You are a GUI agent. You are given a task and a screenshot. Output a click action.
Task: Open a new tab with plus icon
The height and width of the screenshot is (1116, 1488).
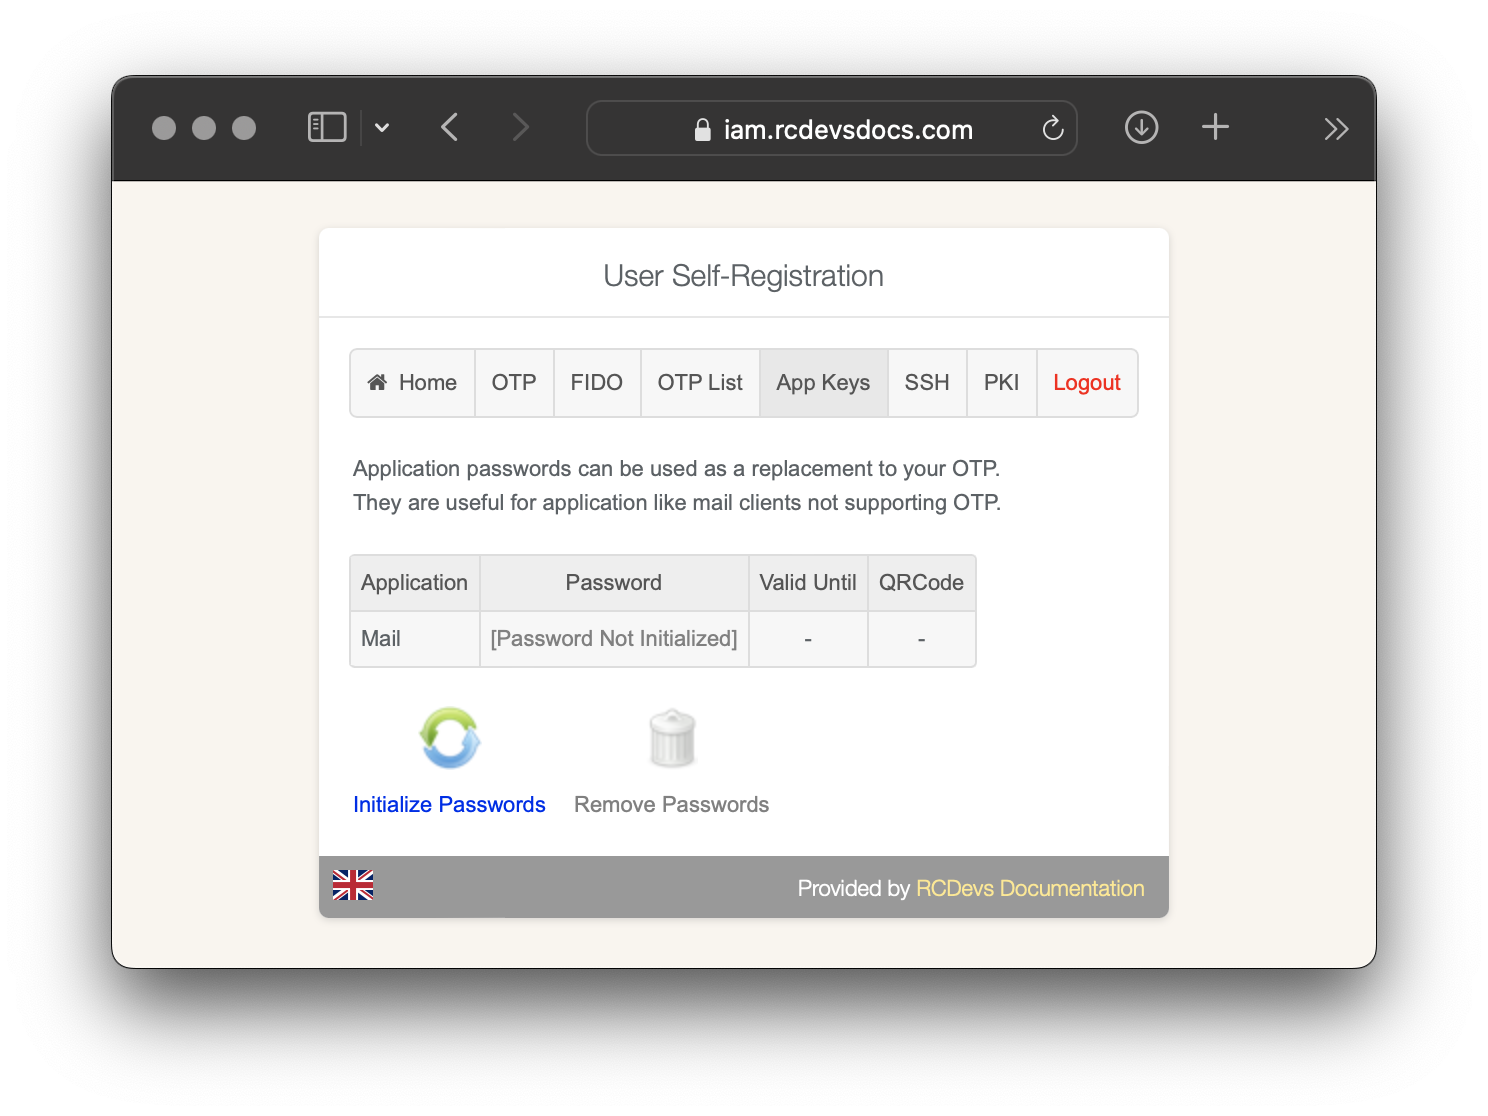pyautogui.click(x=1215, y=127)
